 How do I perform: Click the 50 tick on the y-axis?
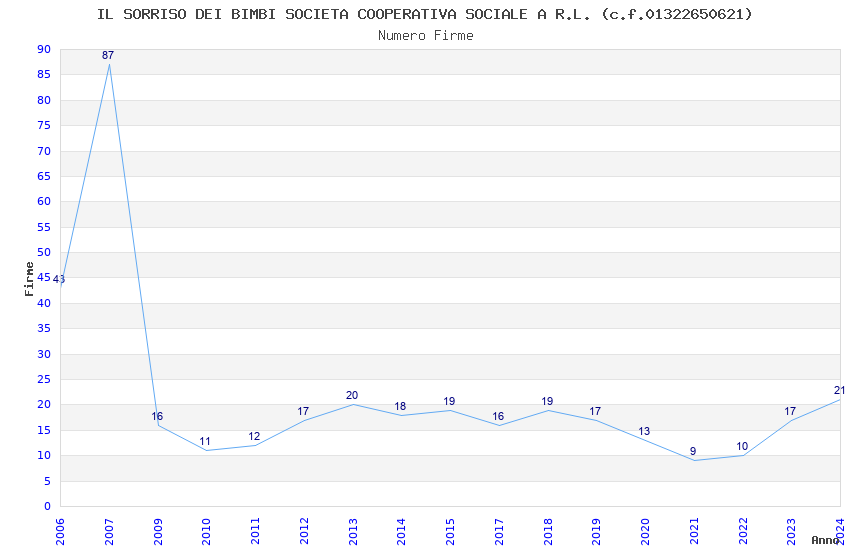(x=43, y=252)
